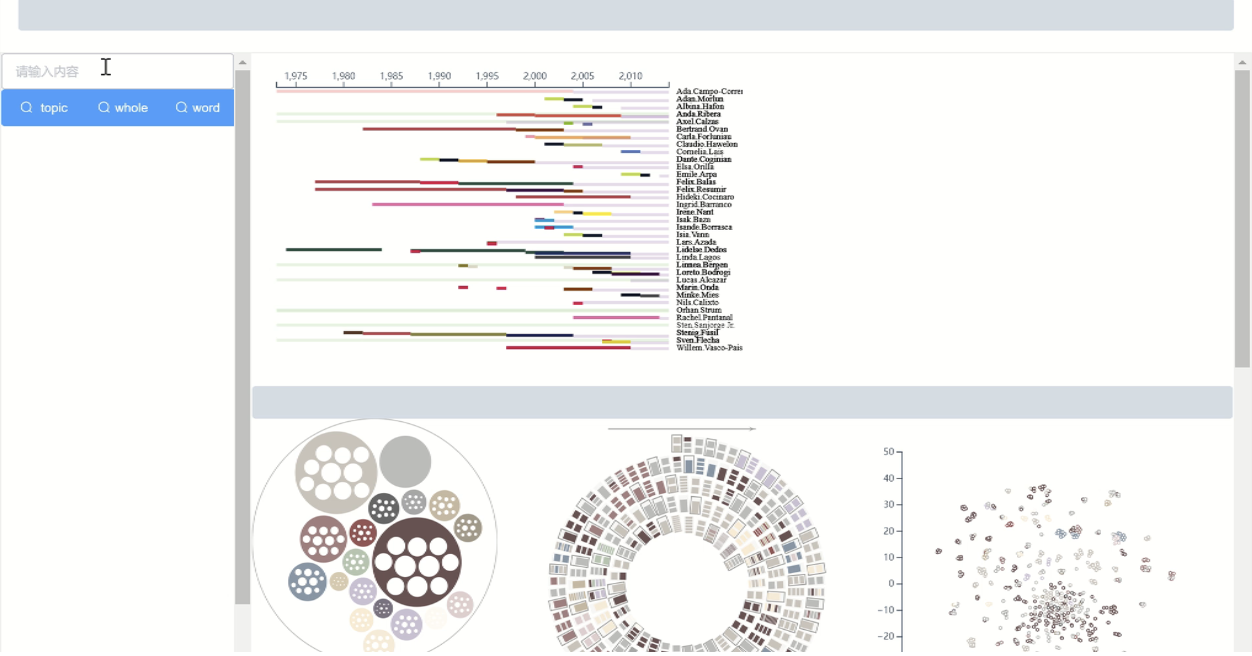
Task: Select the Ingrid.Barranco name label
Action: click(704, 204)
